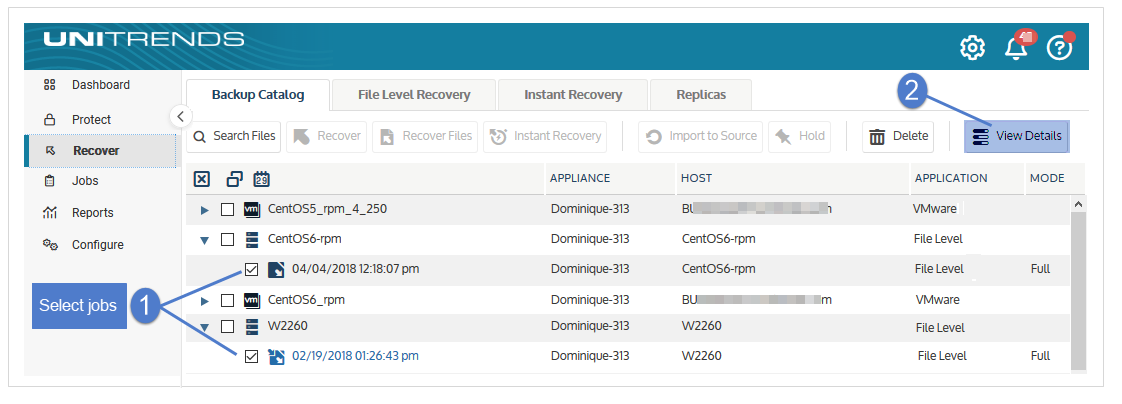This screenshot has width=1122, height=404.
Task: Click the catalog vertical scrollbar thumb
Action: pyautogui.click(x=1078, y=291)
